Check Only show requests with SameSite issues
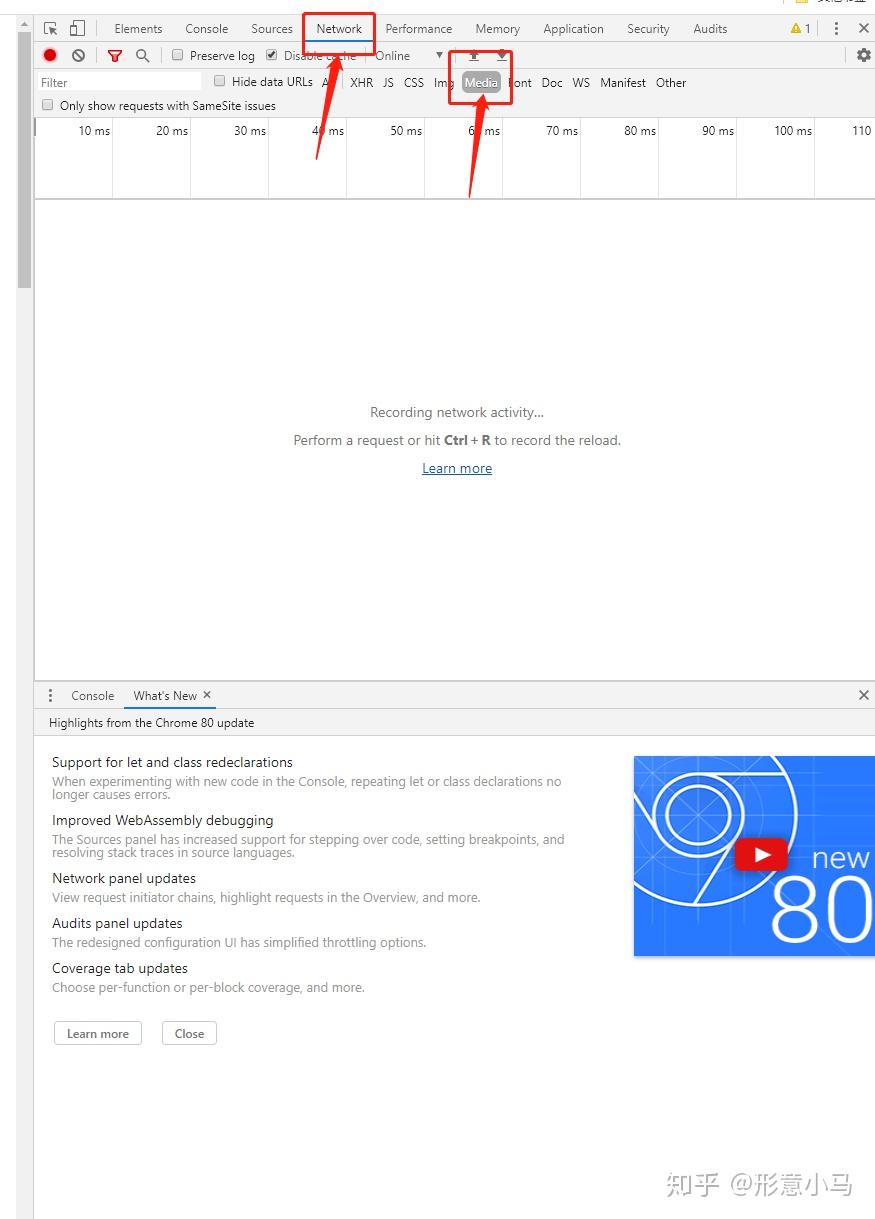This screenshot has height=1219, width=875. 47,105
